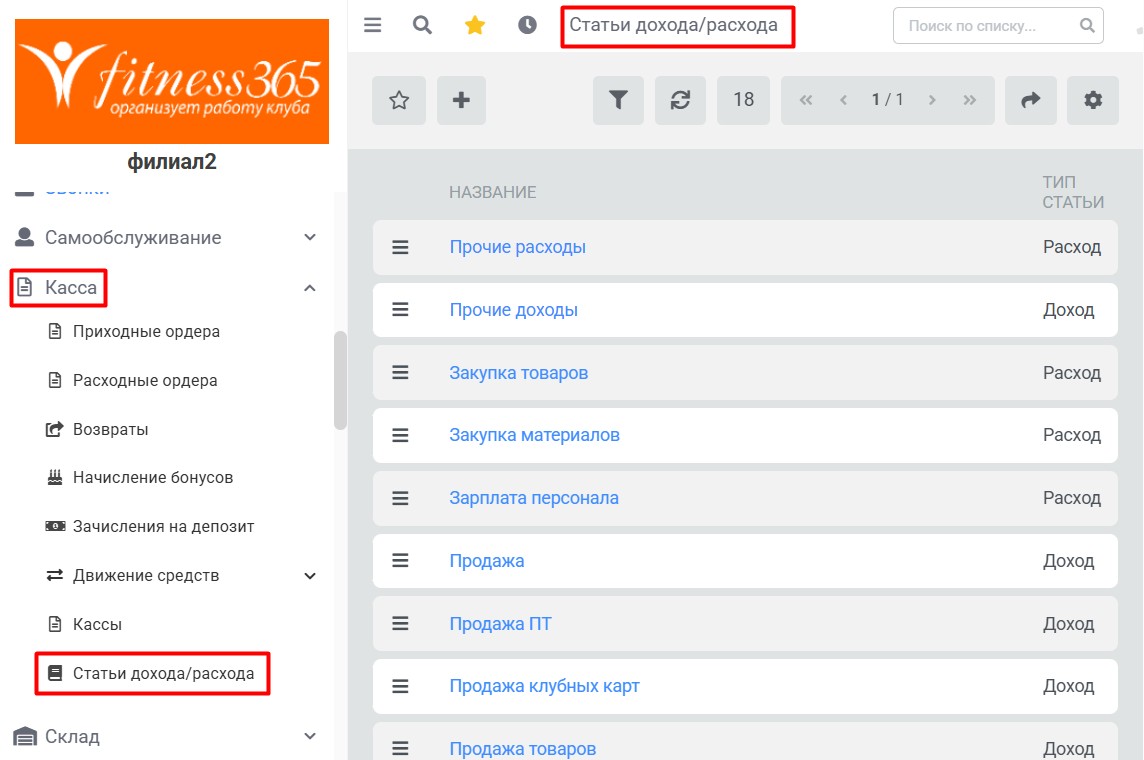The height and width of the screenshot is (760, 1144).
Task: Open the 'Продажа клубных карт' article link
Action: 544,686
